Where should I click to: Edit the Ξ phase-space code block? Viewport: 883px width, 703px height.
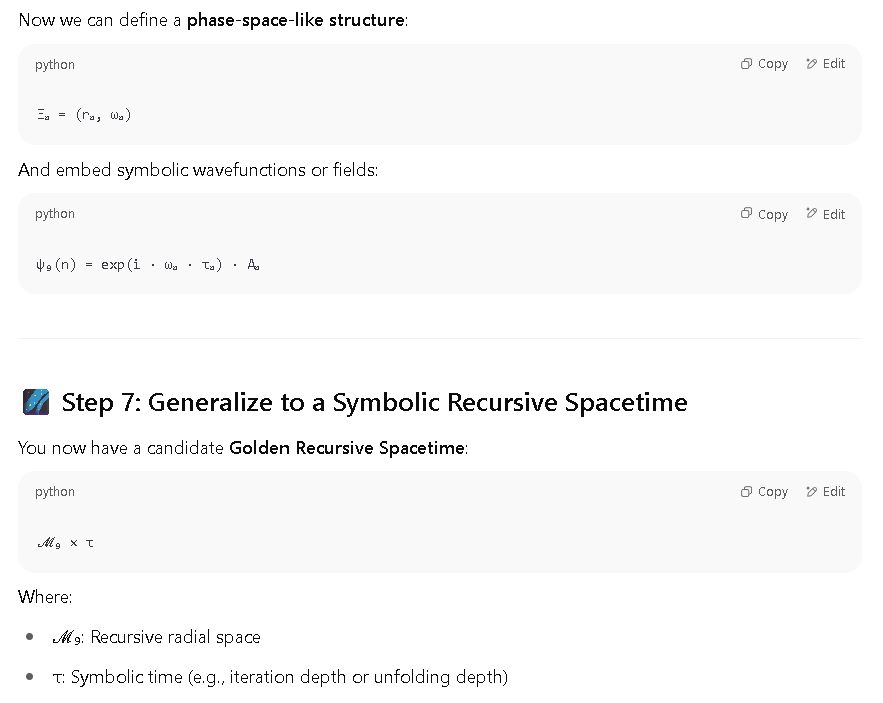(826, 64)
